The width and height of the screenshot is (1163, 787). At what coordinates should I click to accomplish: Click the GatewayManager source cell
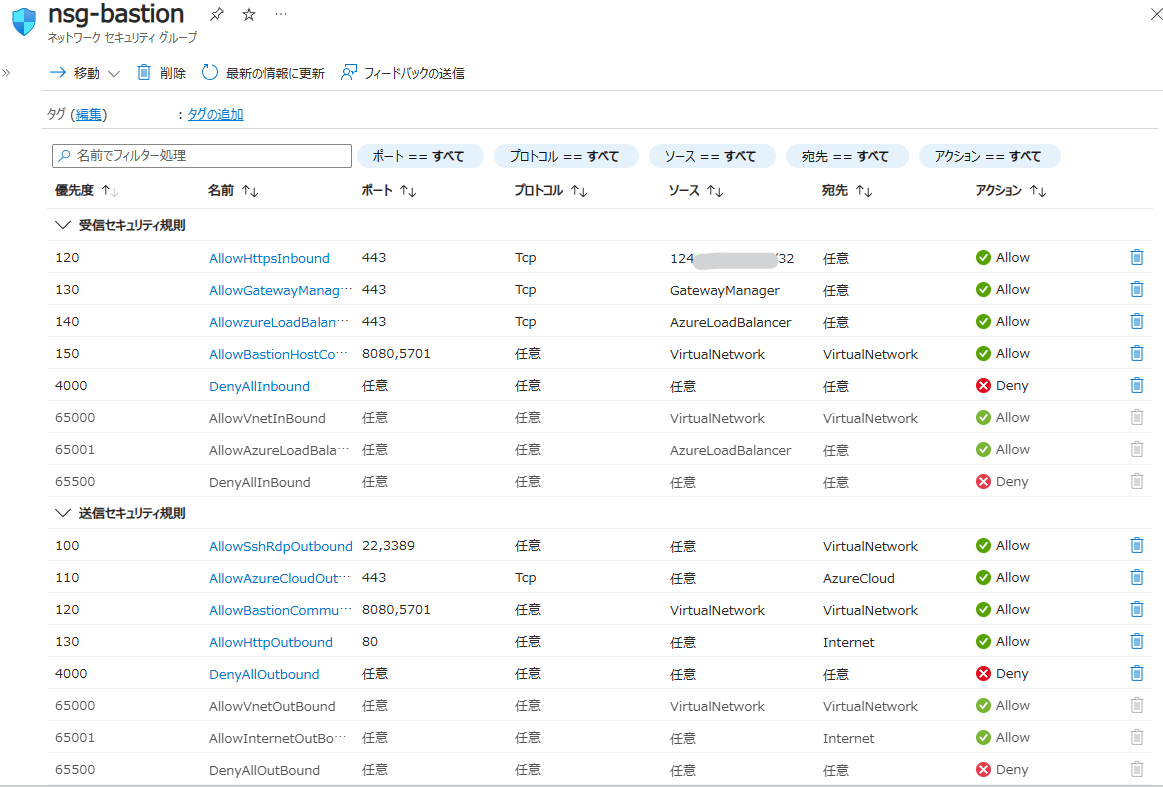click(x=725, y=291)
